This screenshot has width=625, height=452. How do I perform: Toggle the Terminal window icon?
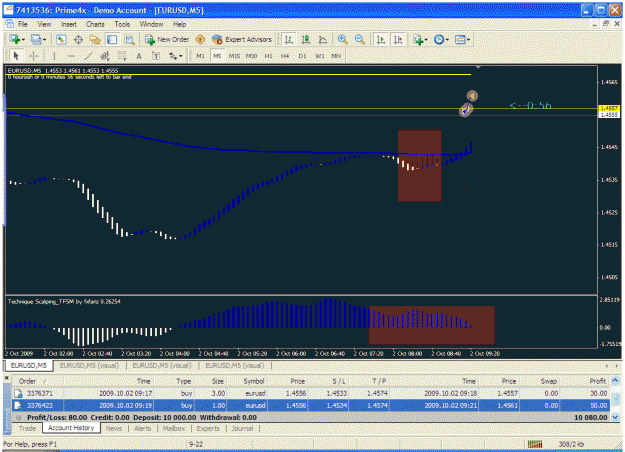[112, 39]
